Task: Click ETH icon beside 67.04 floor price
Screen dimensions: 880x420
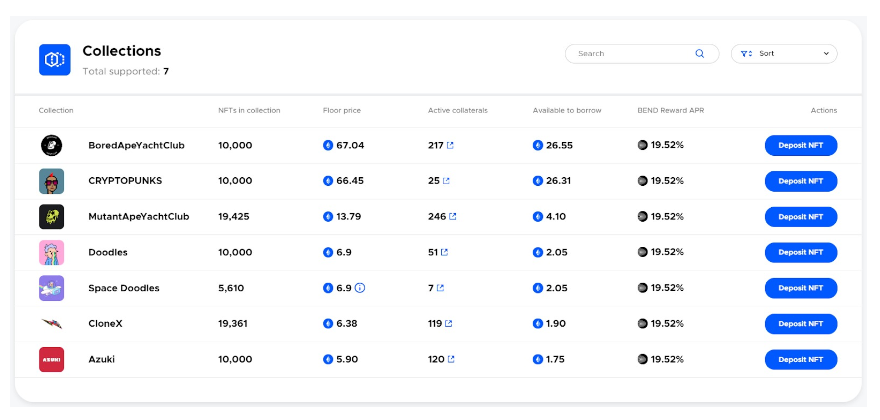Action: [328, 145]
